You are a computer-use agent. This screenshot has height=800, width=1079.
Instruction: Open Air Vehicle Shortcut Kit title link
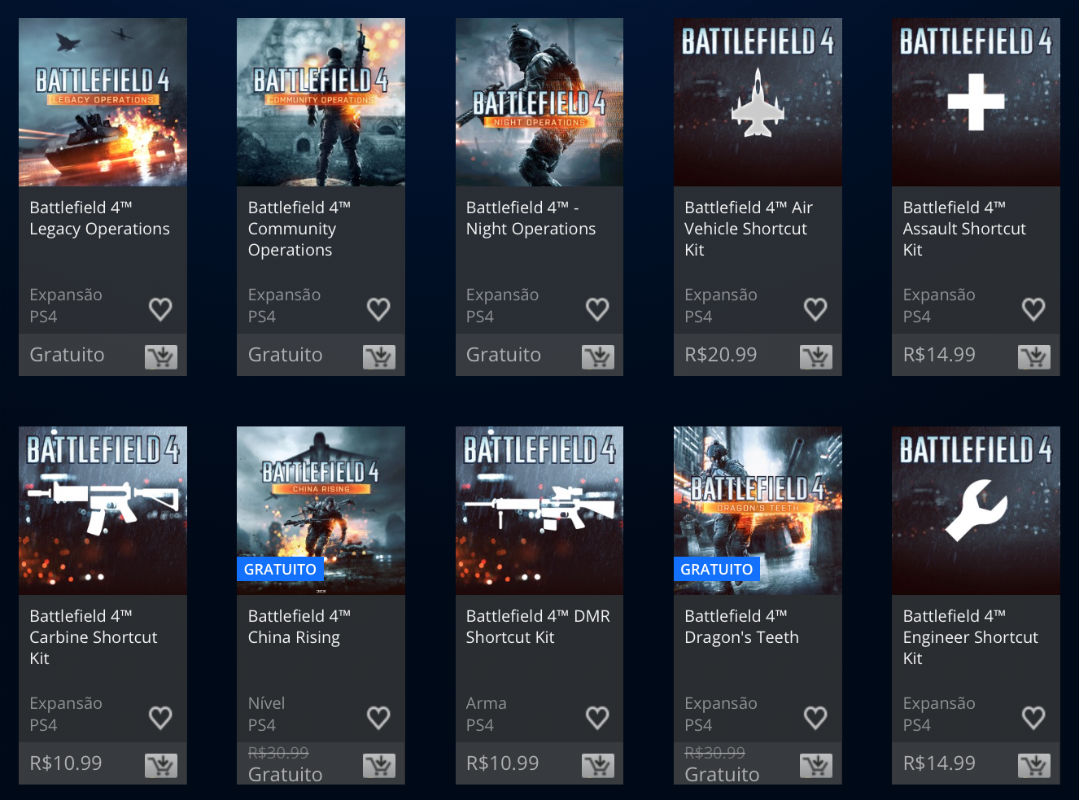[749, 228]
